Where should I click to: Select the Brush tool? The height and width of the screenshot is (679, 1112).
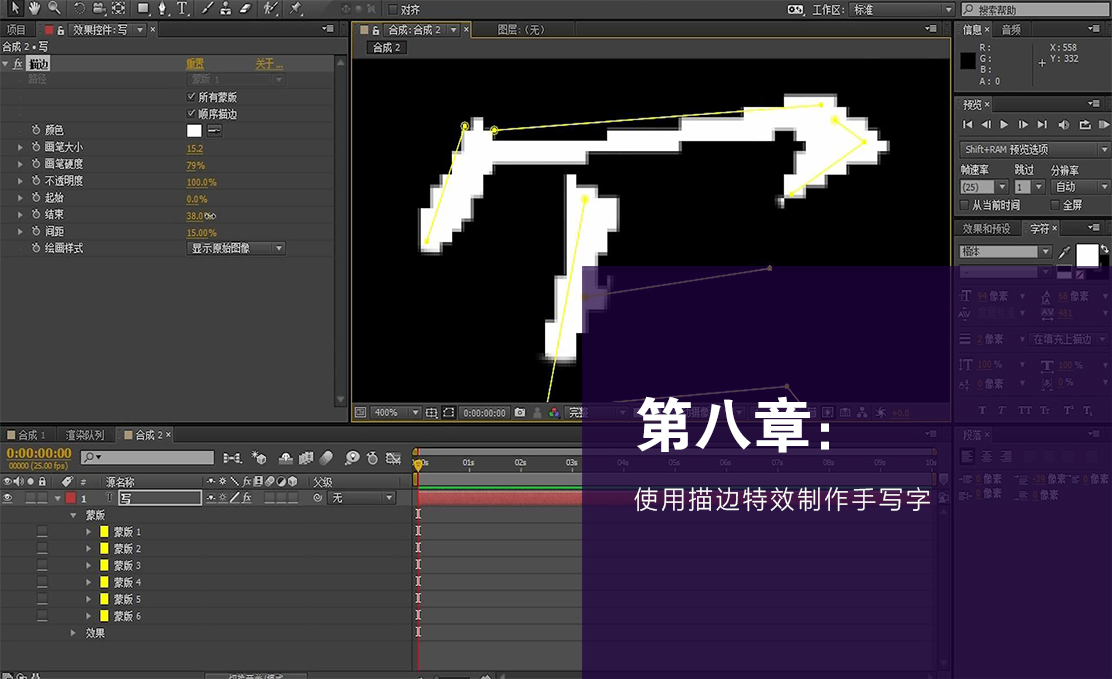(x=206, y=9)
